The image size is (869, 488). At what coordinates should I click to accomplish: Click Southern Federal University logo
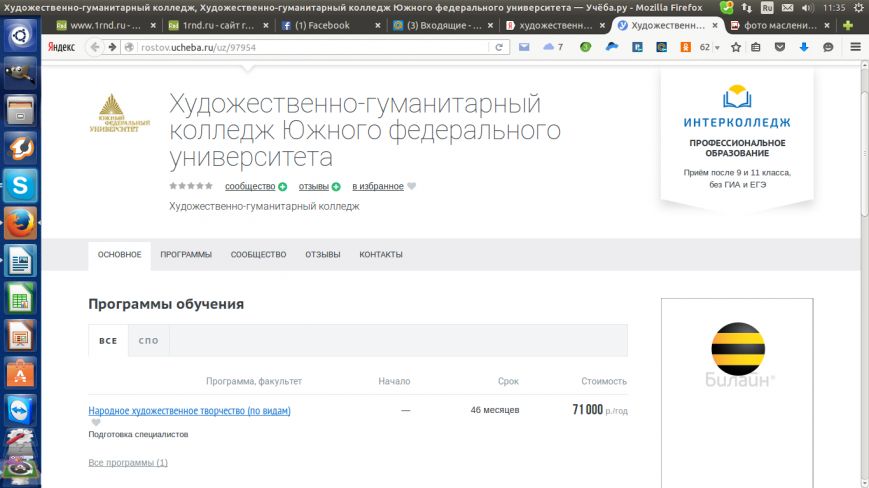coord(120,114)
